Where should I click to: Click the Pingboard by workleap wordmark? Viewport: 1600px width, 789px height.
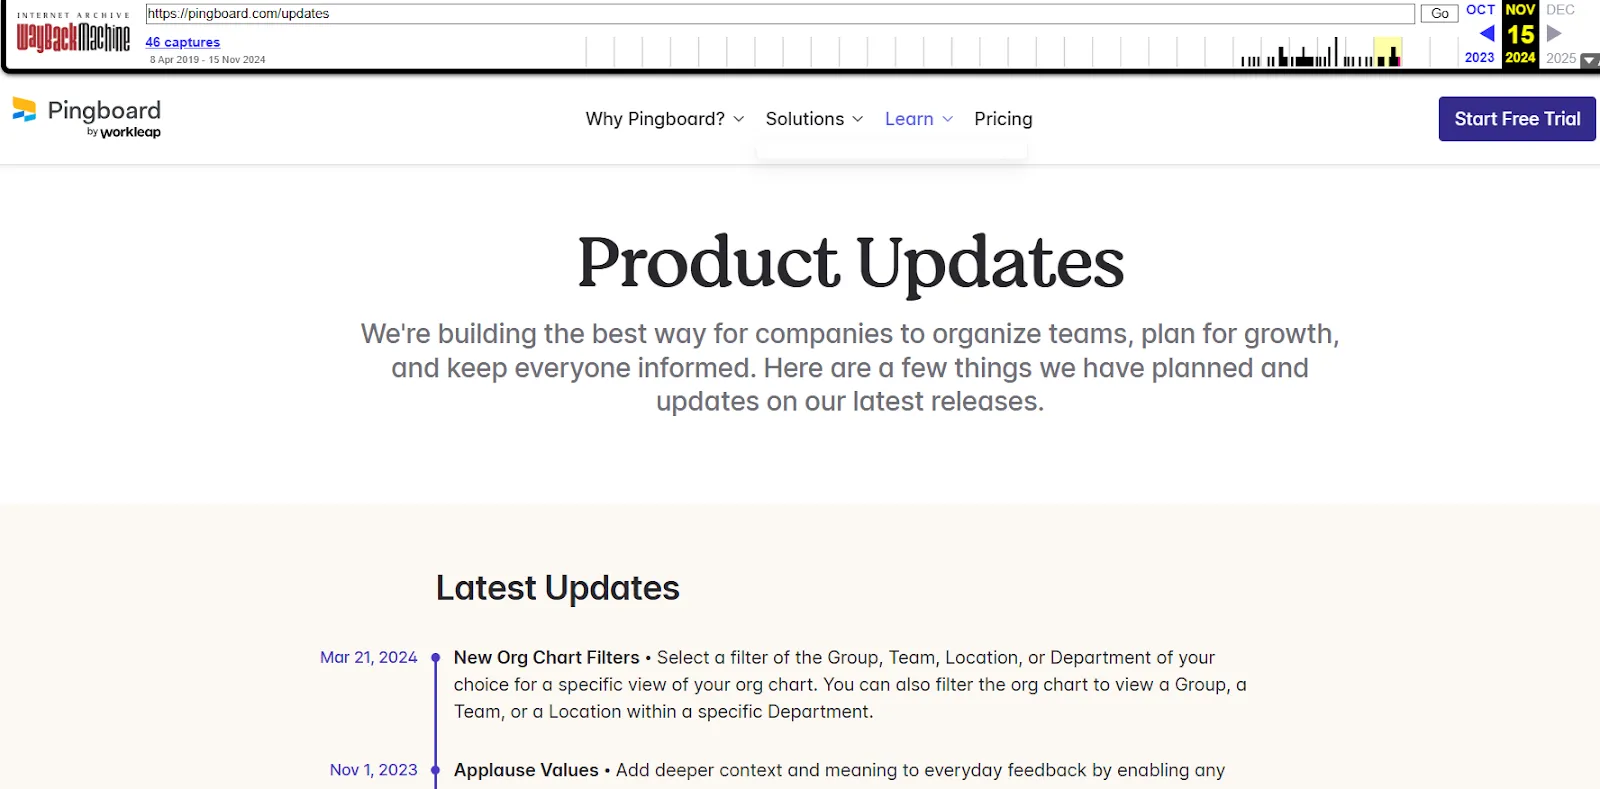pos(104,118)
